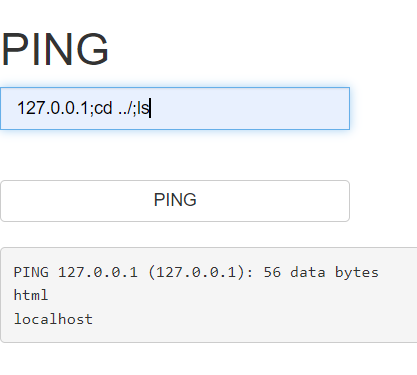Click the large PING page heading

coord(55,49)
